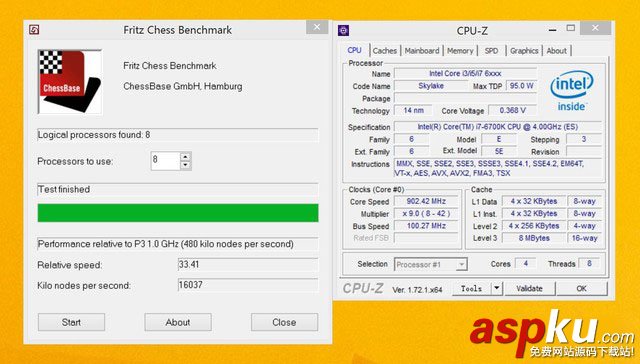The image size is (640, 364).
Task: Switch to the Graphics tab
Action: (x=524, y=51)
